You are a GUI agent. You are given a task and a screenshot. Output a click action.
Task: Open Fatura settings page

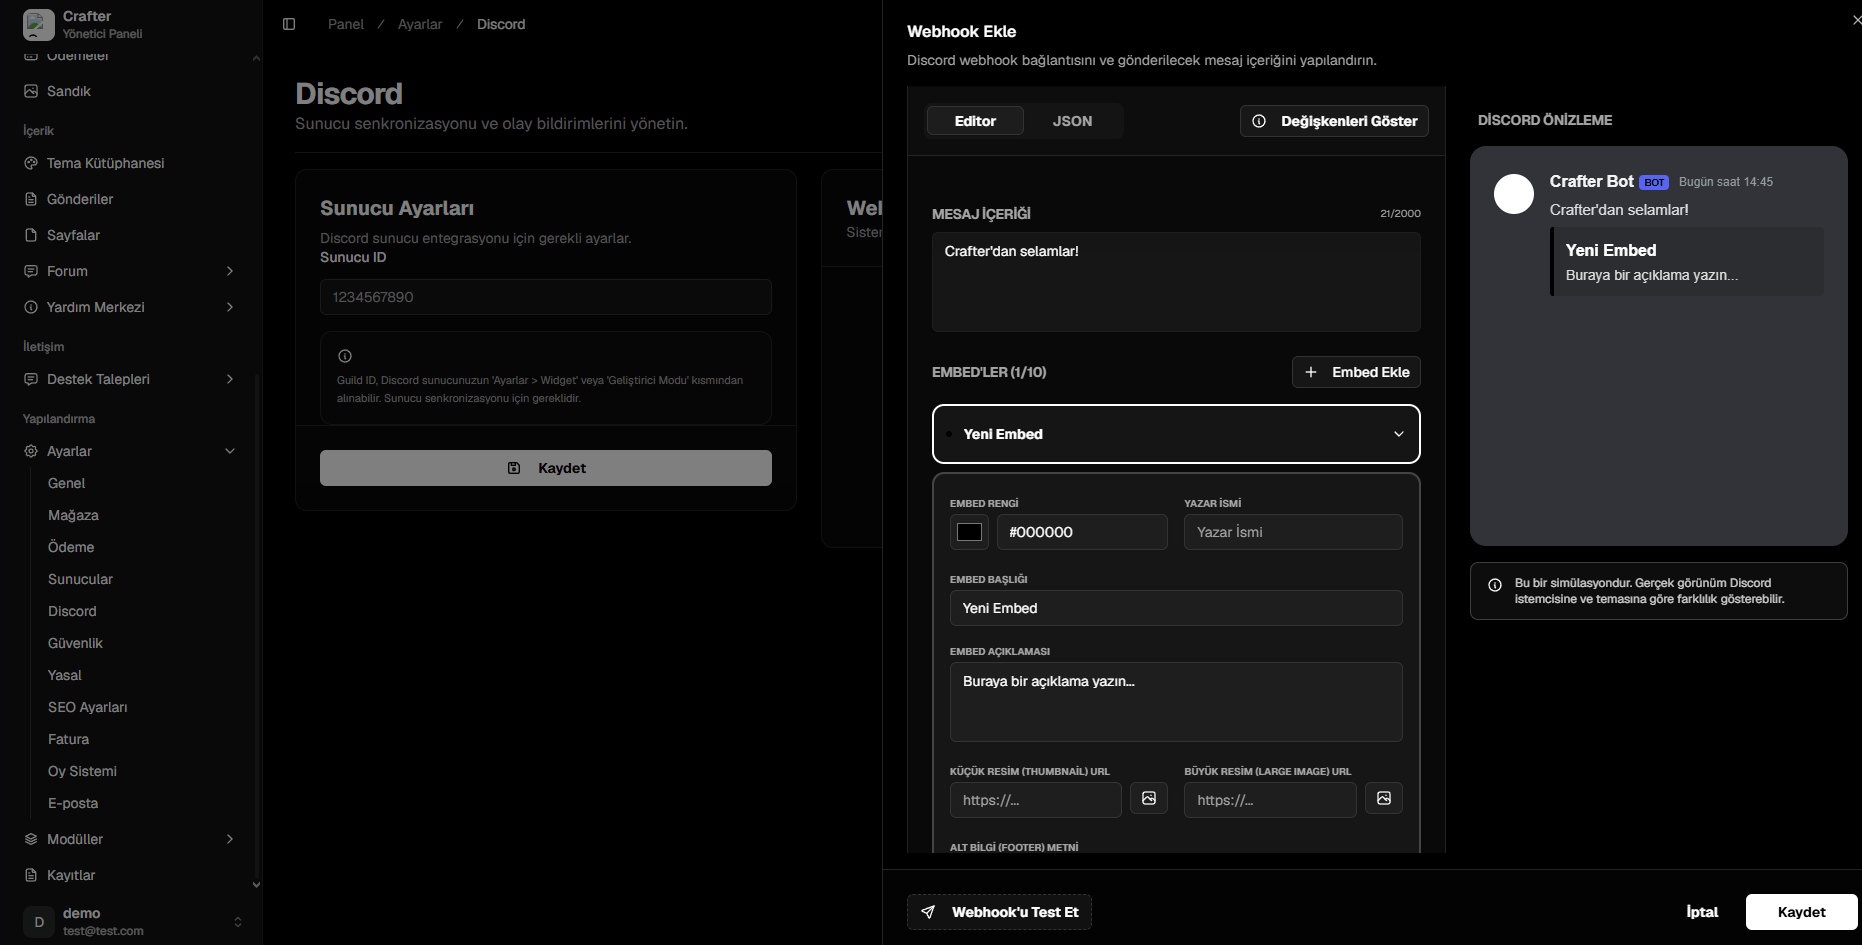[68, 739]
